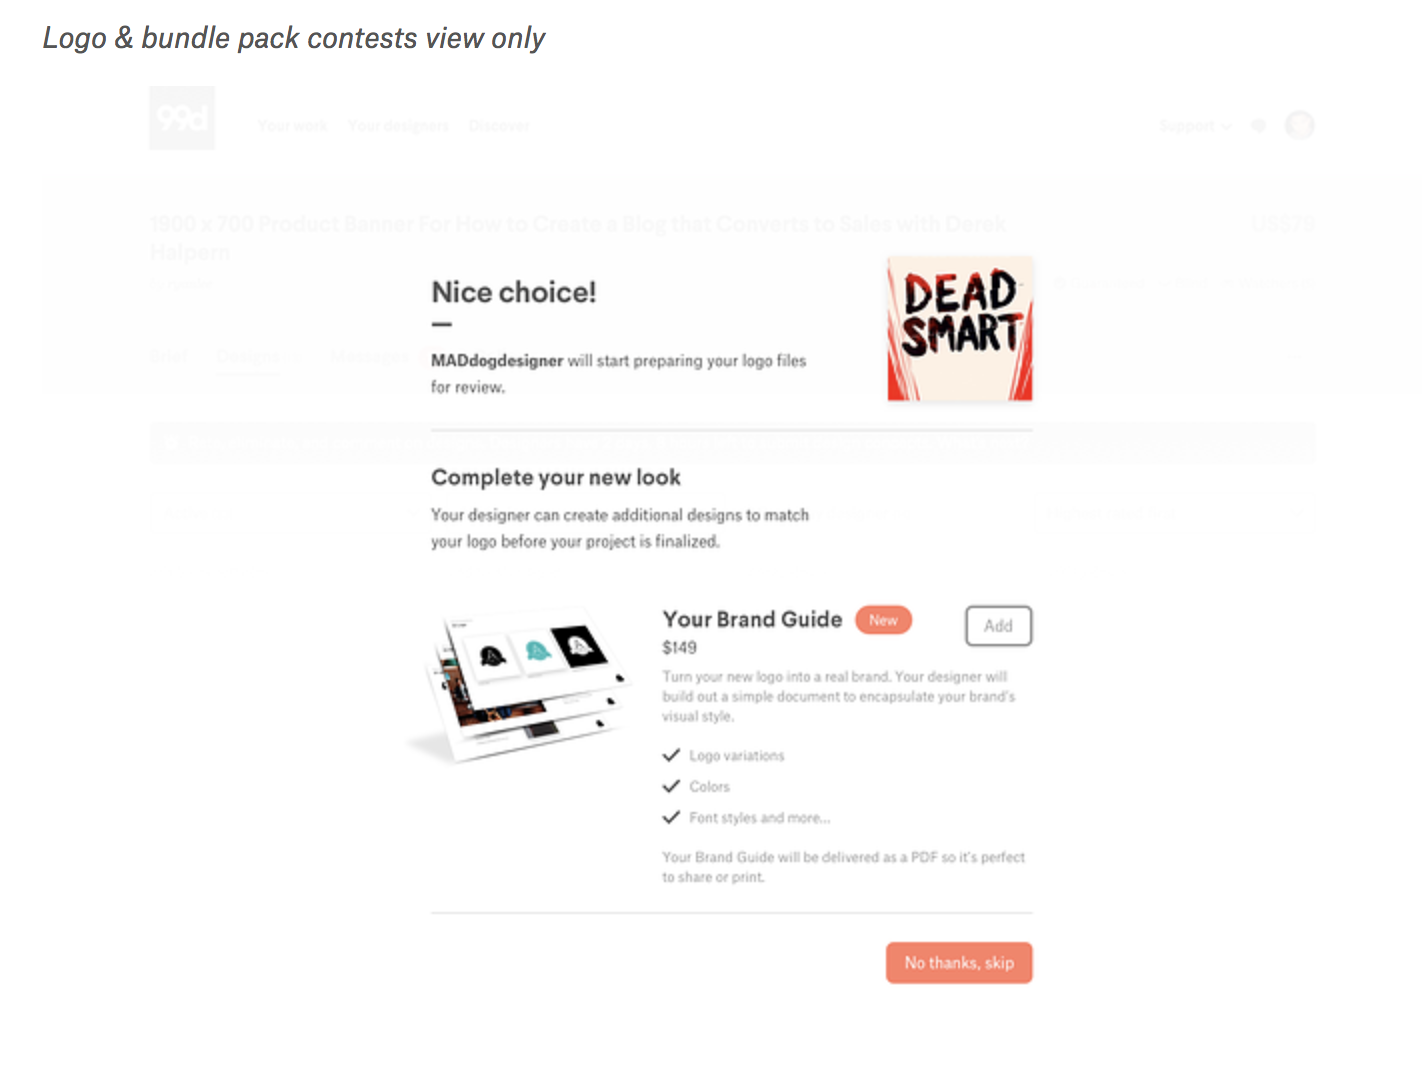
Task: Select Discover in the top navigation
Action: pyautogui.click(x=499, y=126)
